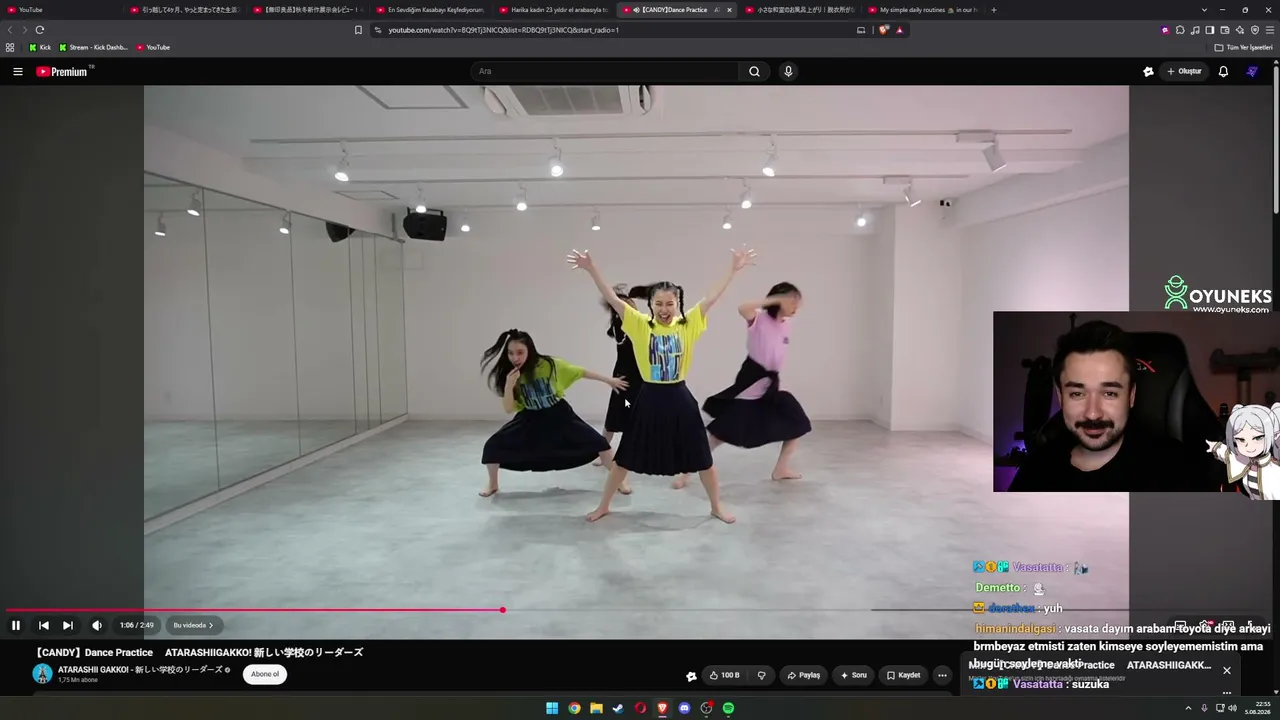Switch to 'My simple daily routines' tab
Image resolution: width=1280 pixels, height=720 pixels.
point(922,10)
